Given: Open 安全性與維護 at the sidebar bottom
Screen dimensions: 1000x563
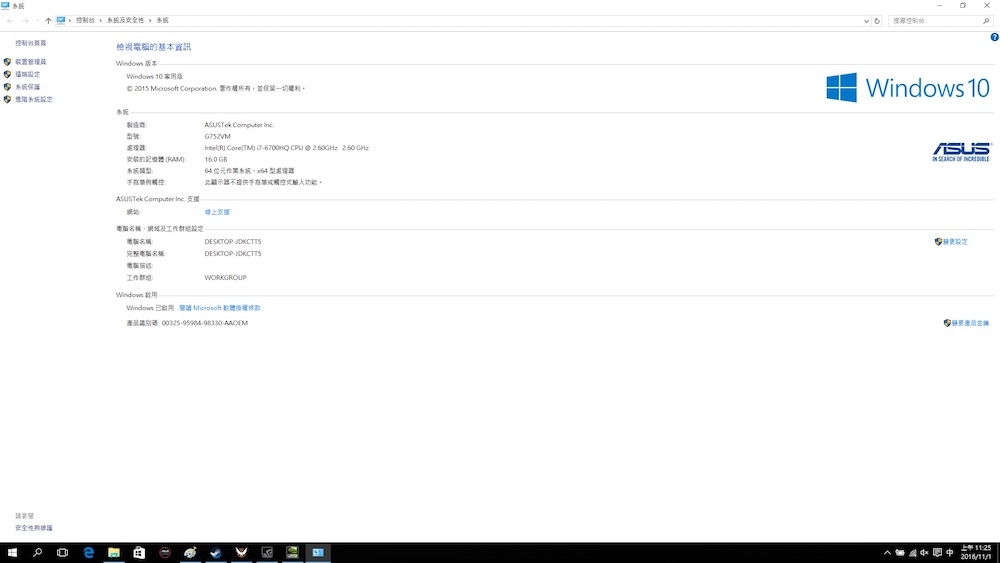Looking at the screenshot, I should coord(34,528).
